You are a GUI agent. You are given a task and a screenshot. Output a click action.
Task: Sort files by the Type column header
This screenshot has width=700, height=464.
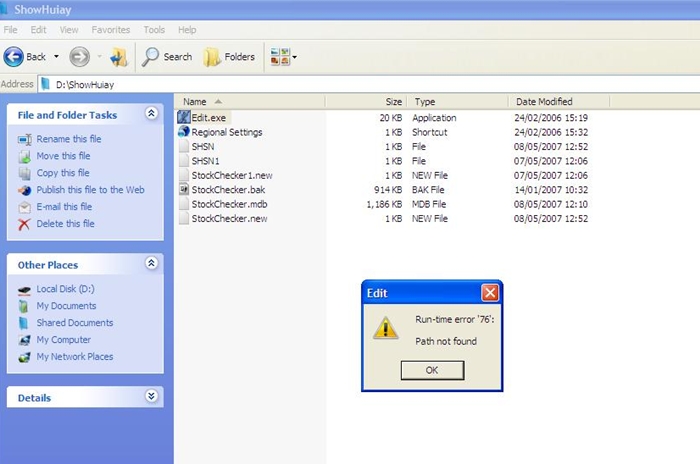[457, 102]
